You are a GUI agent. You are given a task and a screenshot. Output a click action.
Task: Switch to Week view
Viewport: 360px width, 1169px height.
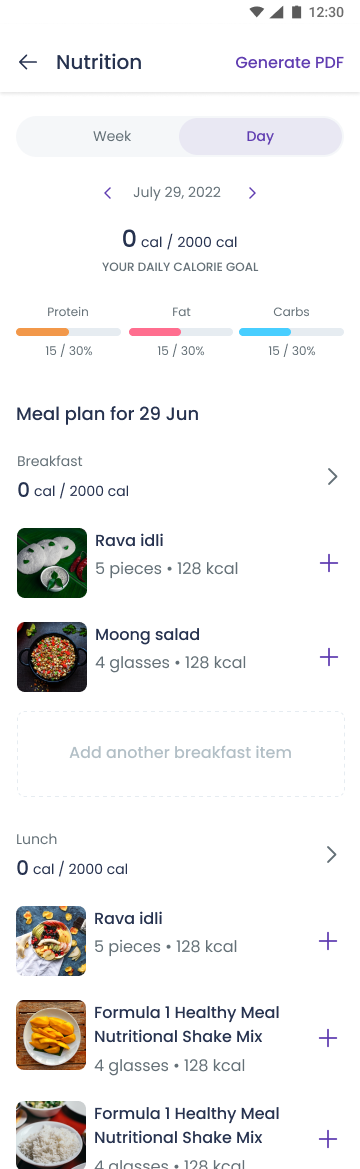(112, 136)
